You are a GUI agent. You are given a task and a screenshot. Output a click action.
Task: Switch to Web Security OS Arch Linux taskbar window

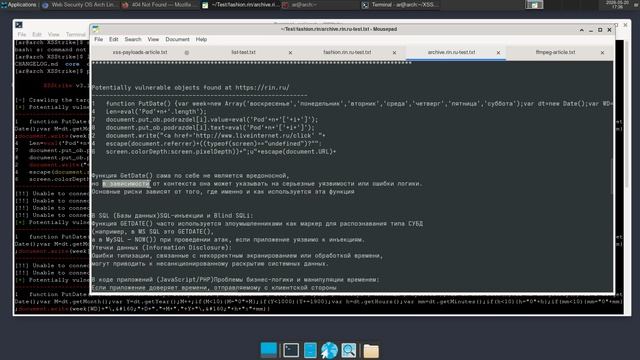(x=78, y=5)
